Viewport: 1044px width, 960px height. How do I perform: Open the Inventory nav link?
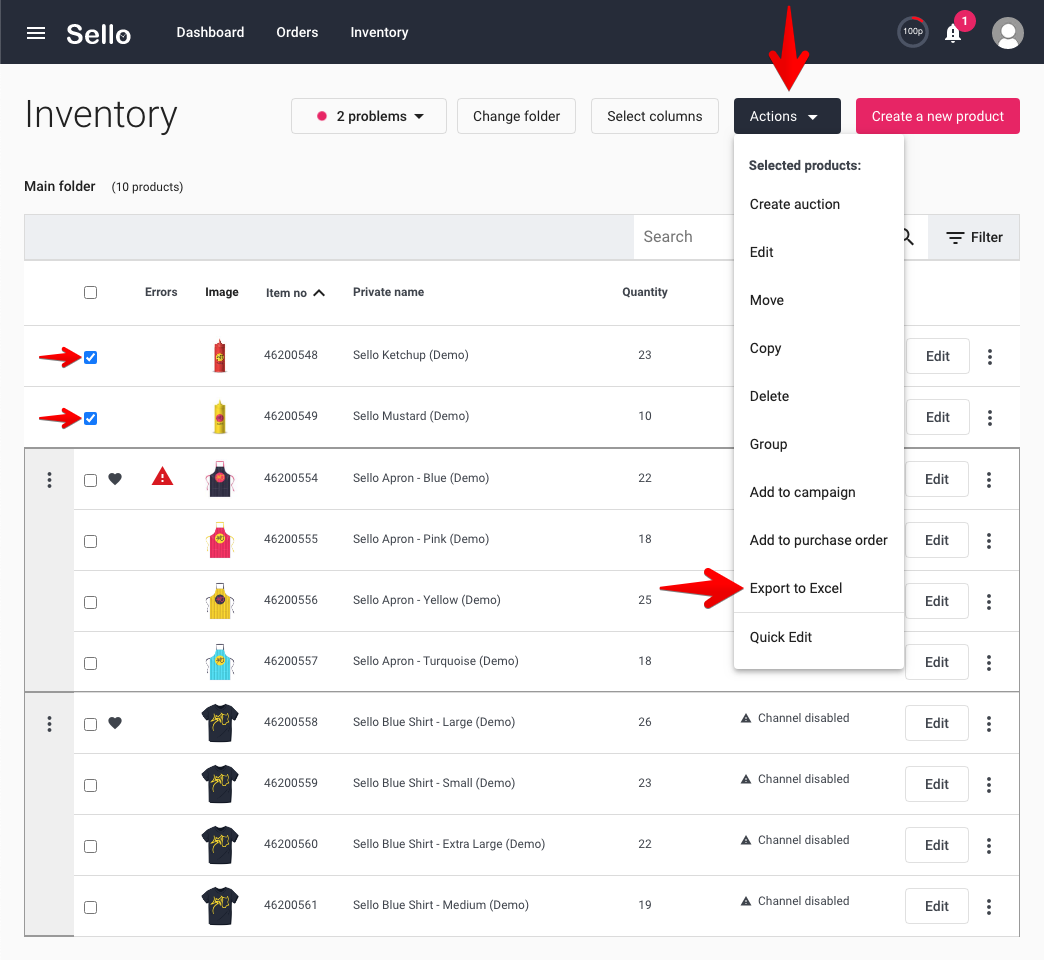click(x=380, y=32)
